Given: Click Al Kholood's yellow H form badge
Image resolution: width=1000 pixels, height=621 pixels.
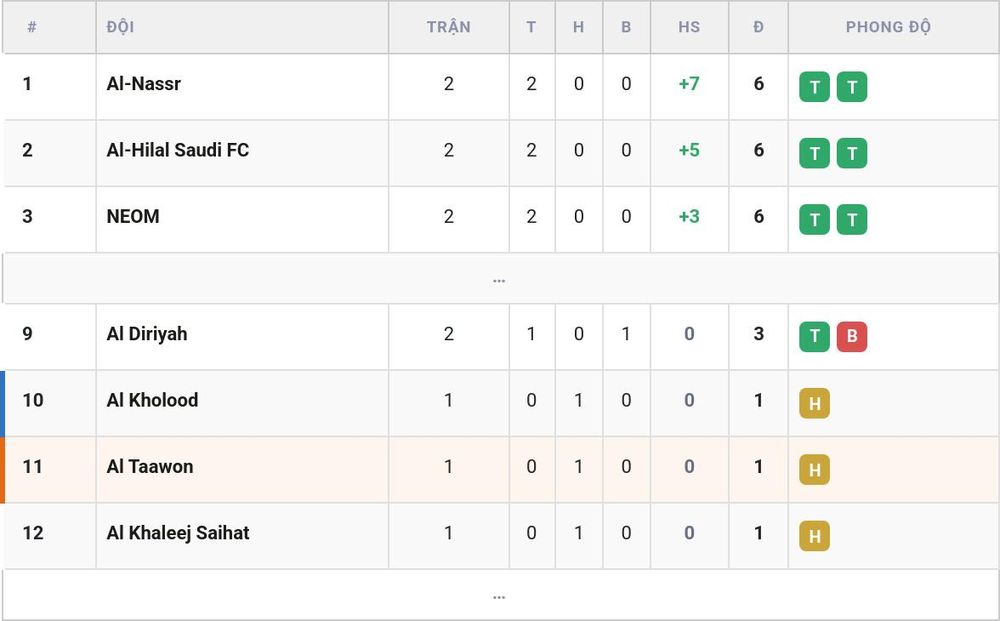Looking at the screenshot, I should tap(814, 403).
